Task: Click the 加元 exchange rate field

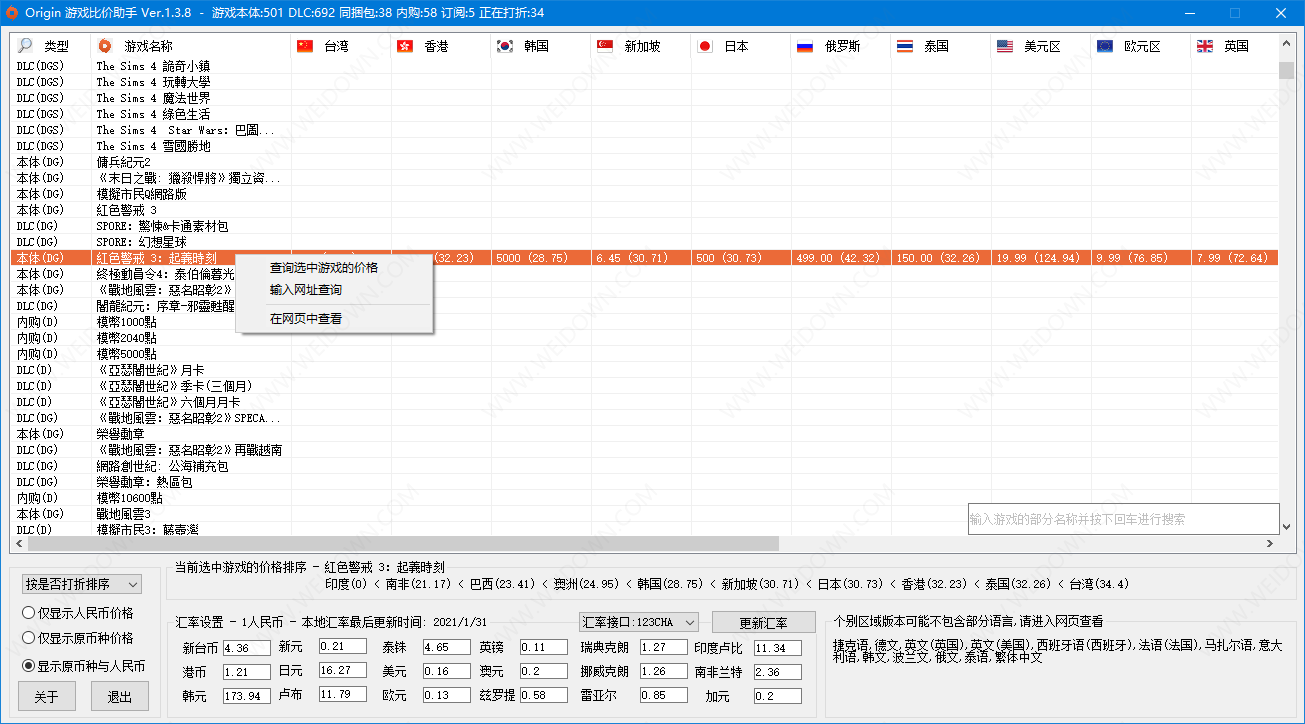Action: [x=778, y=696]
